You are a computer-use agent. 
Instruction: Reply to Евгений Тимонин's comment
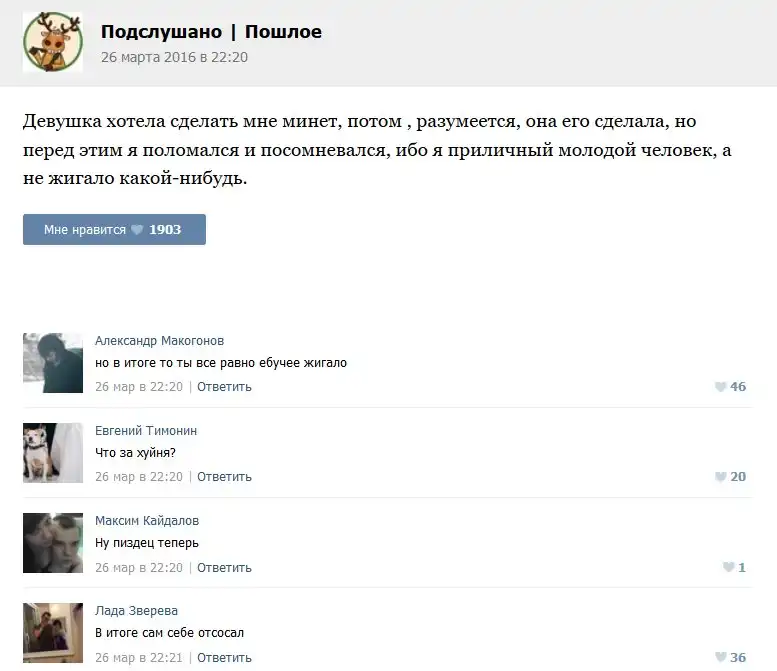tap(224, 477)
